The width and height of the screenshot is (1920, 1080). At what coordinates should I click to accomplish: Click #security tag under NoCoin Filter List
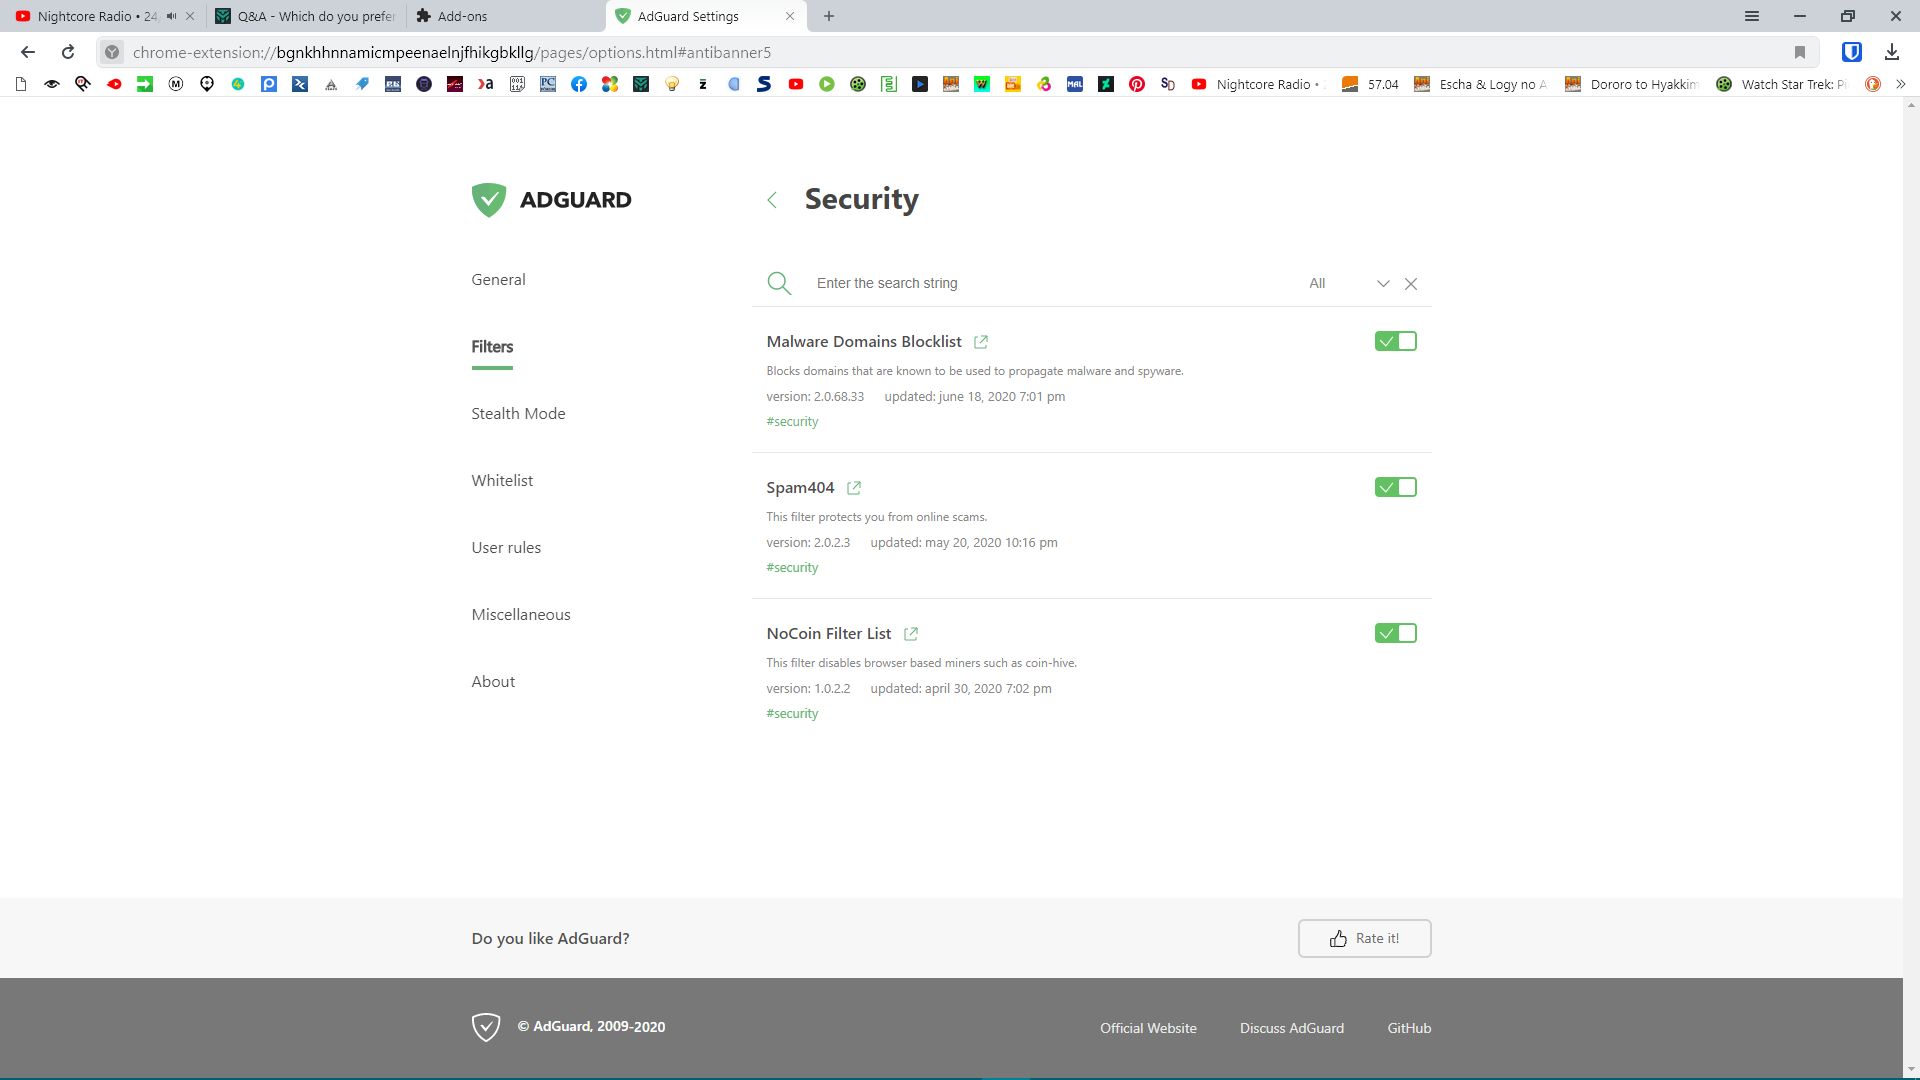click(792, 714)
